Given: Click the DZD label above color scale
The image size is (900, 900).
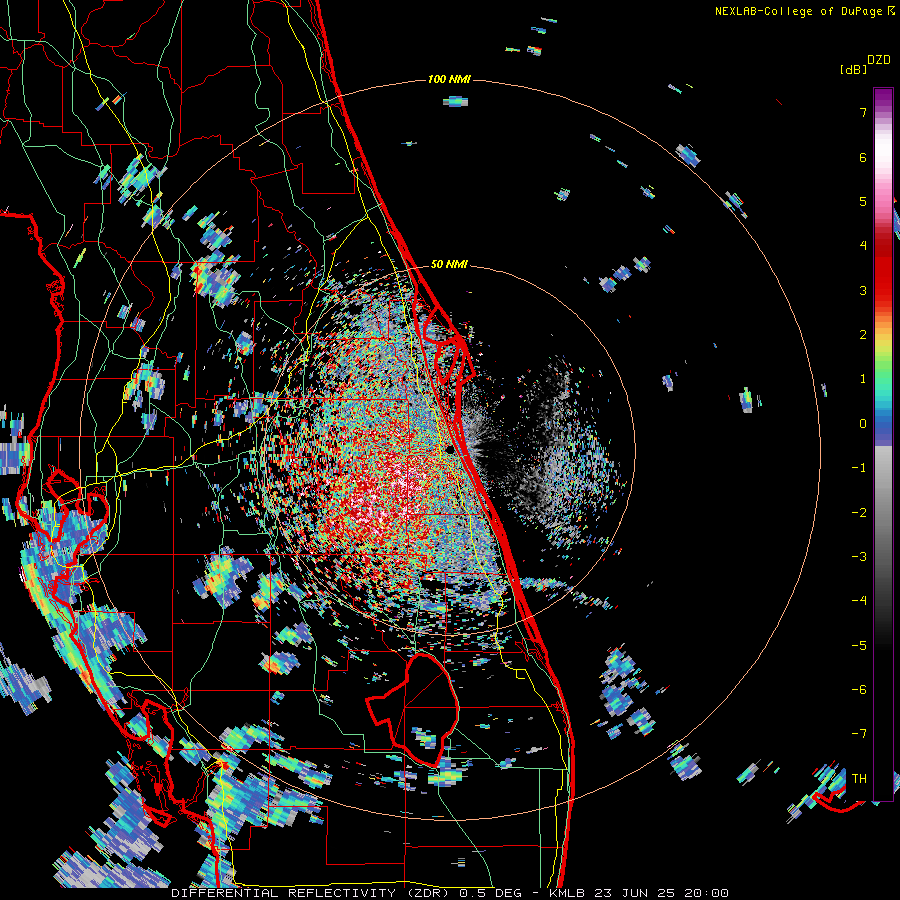Looking at the screenshot, I should coord(879,60).
